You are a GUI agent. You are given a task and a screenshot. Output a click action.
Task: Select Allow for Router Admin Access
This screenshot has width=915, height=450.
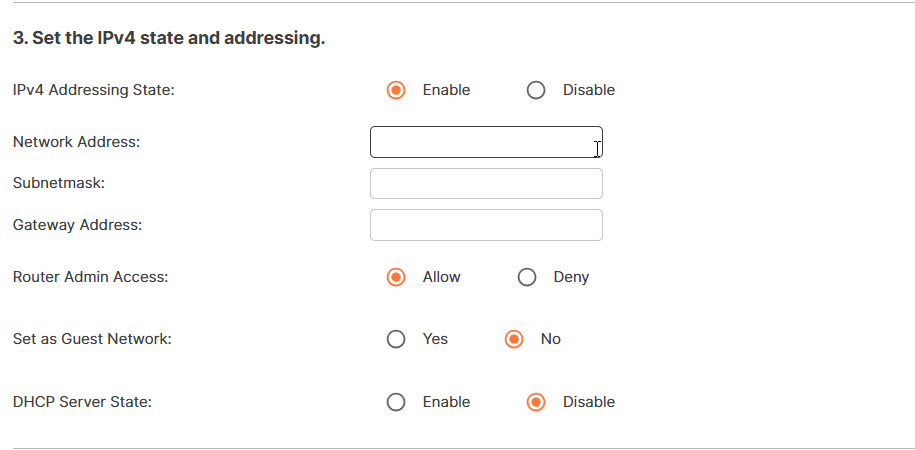point(396,277)
